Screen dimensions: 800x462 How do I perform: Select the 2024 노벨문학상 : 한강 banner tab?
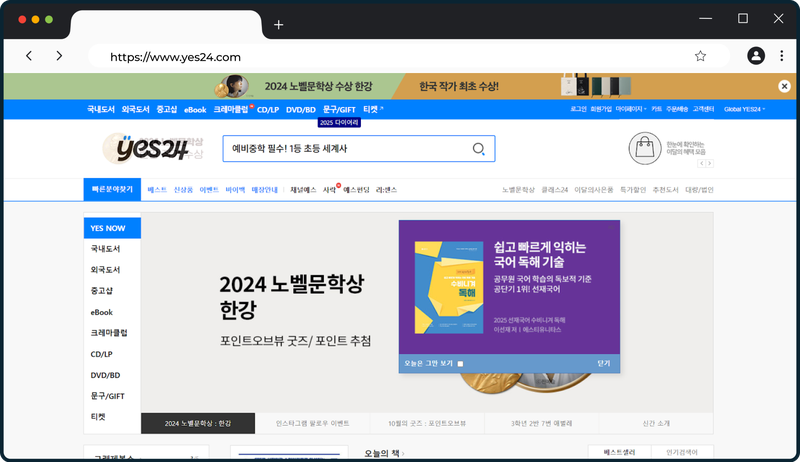point(198,423)
